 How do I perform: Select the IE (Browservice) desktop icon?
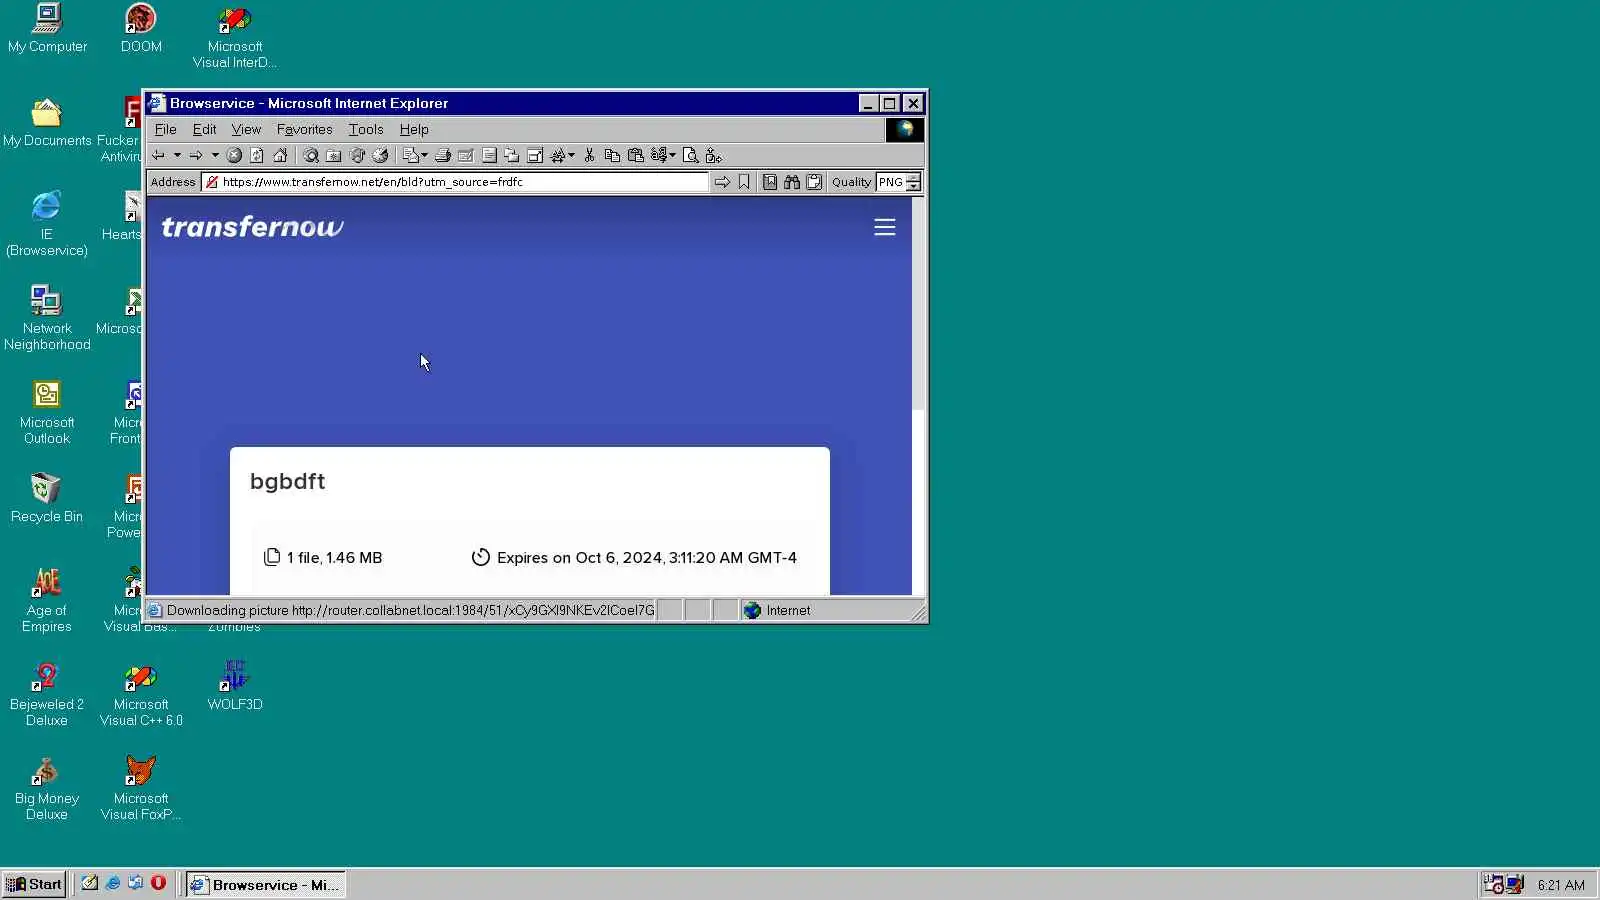click(x=47, y=224)
